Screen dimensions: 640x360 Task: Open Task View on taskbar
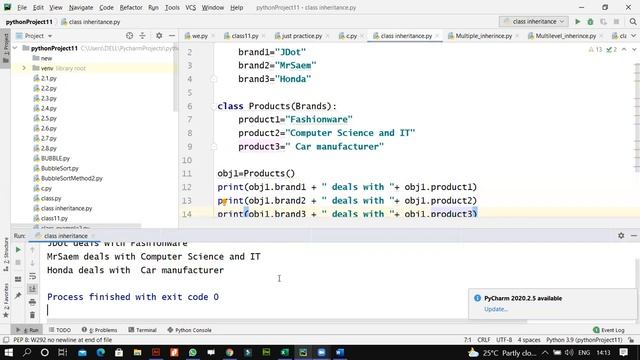[62, 352]
